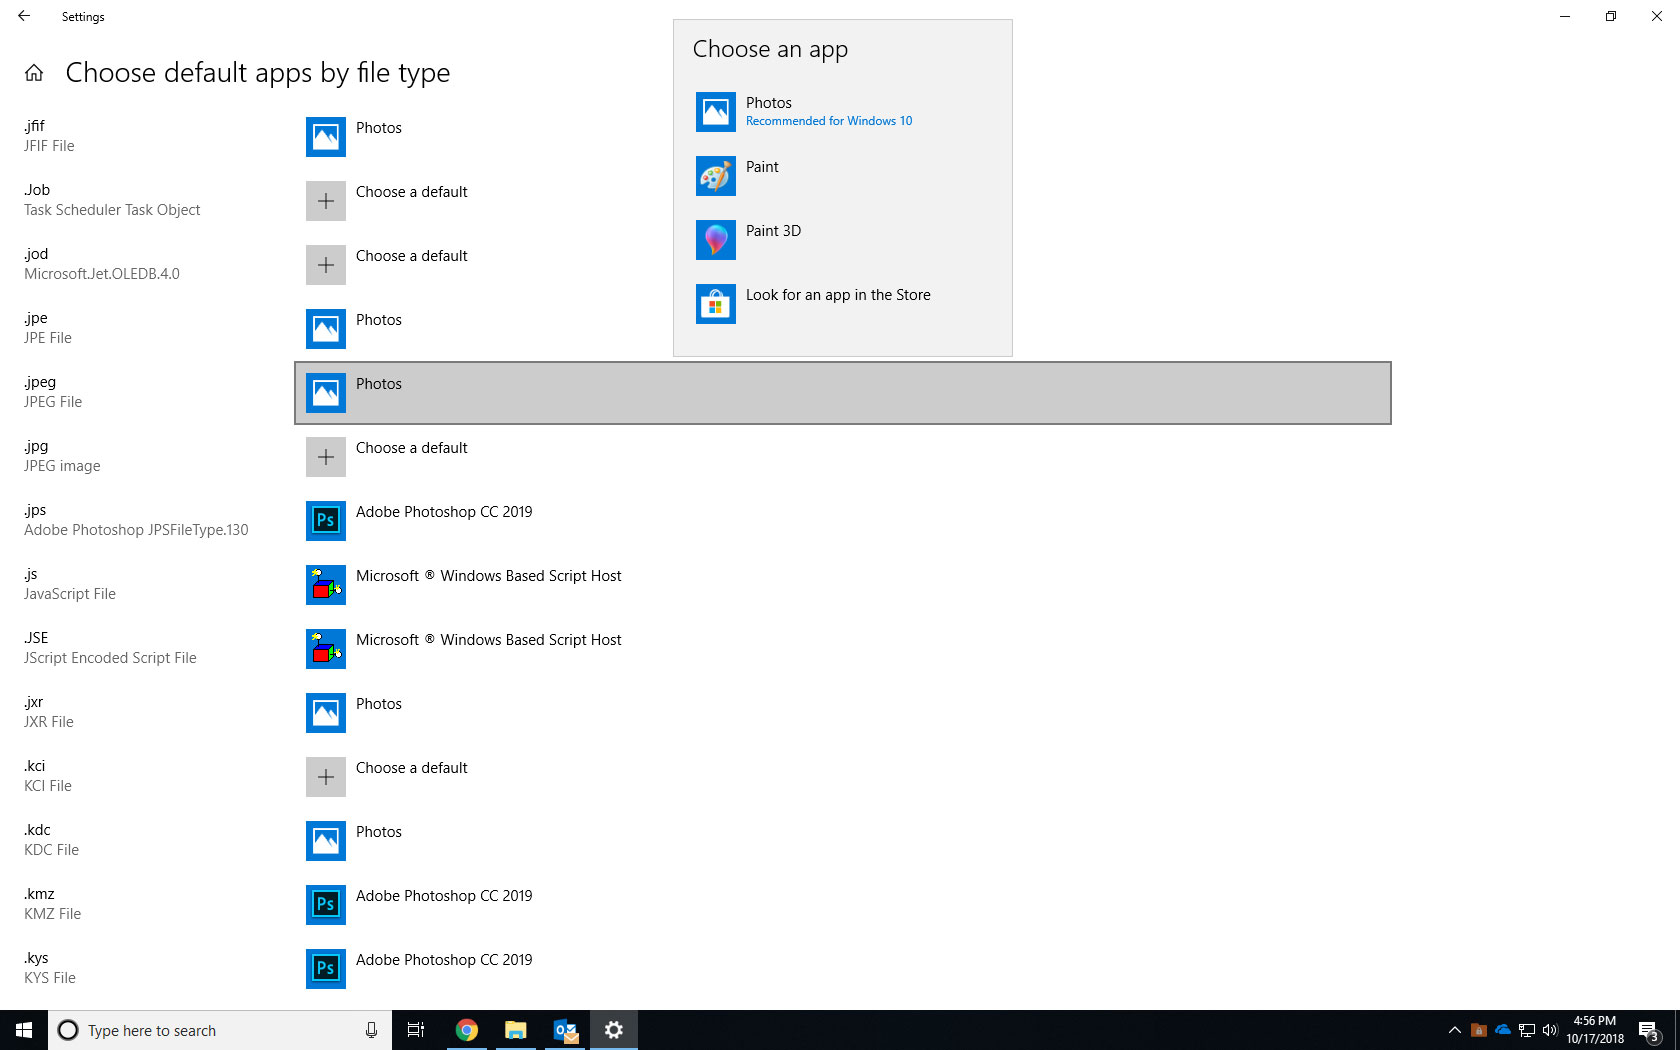Screen dimensions: 1680x1050
Task: Click the highlighted .jpeg Photos row
Action: (x=843, y=393)
